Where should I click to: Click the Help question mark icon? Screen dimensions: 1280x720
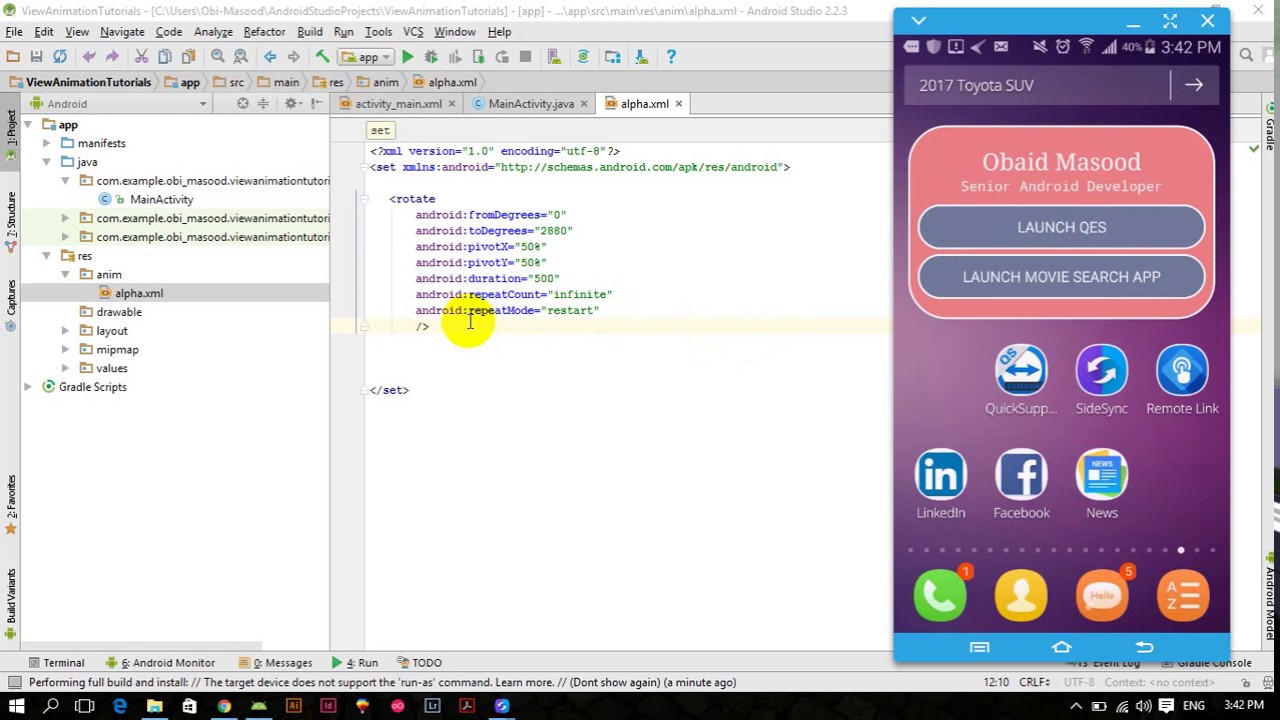coord(671,57)
